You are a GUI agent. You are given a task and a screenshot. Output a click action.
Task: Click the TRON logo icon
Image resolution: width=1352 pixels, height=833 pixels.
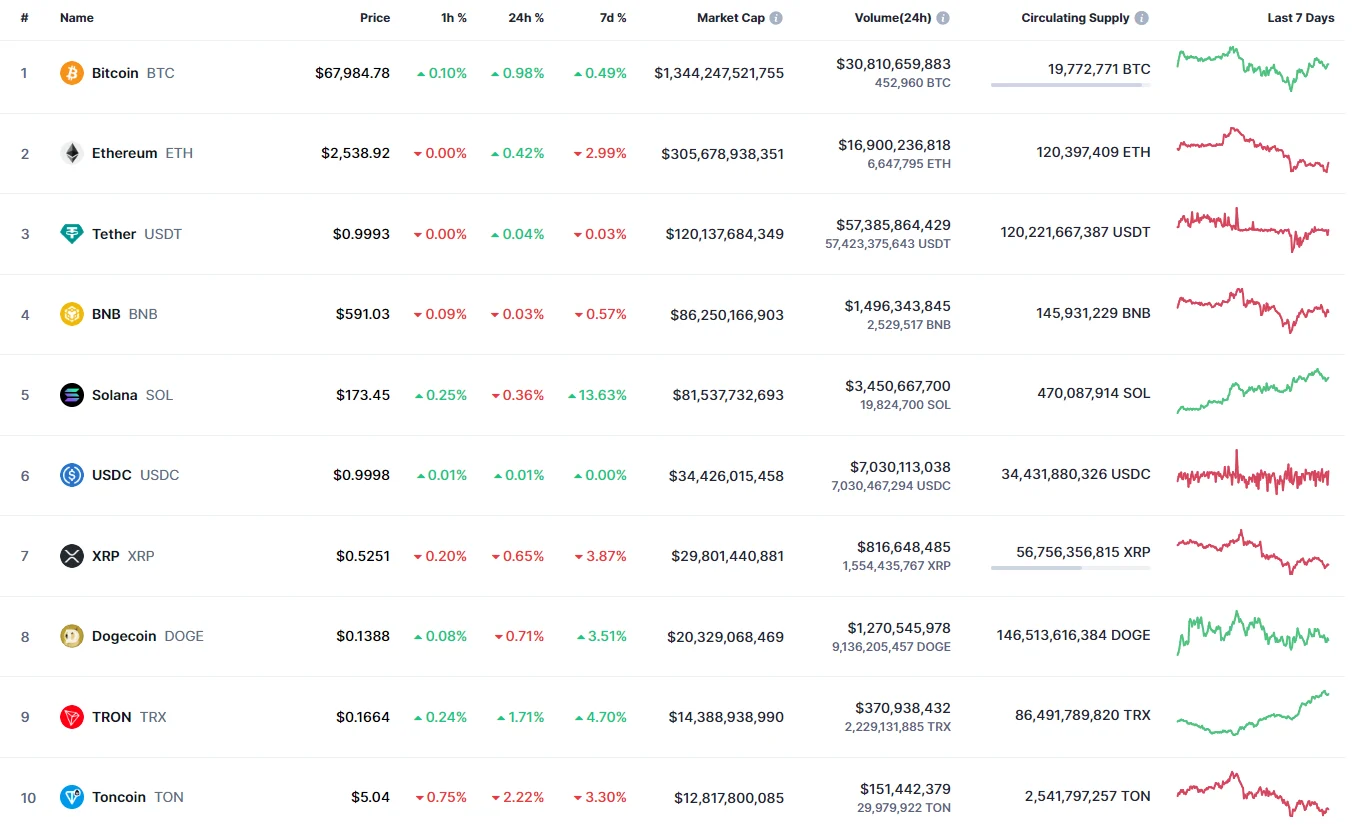[72, 717]
